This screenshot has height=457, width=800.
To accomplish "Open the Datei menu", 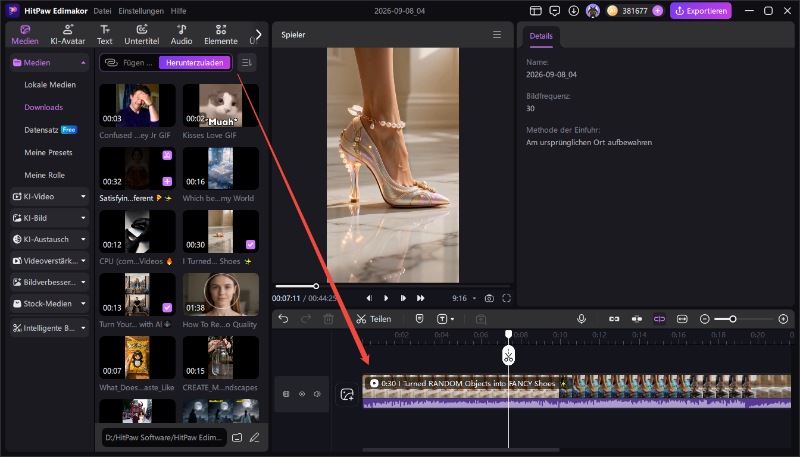I will (102, 11).
